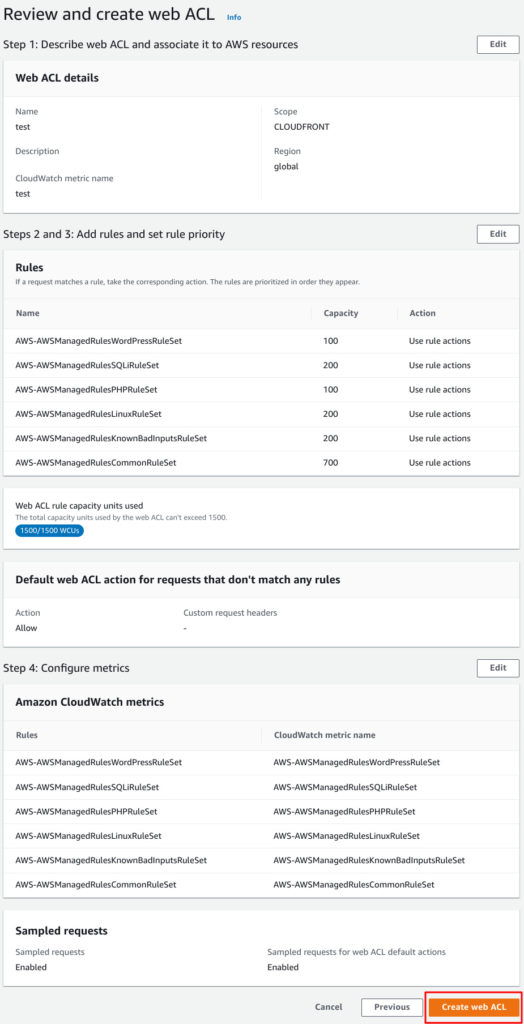Open the Info link beside page title

point(234,17)
